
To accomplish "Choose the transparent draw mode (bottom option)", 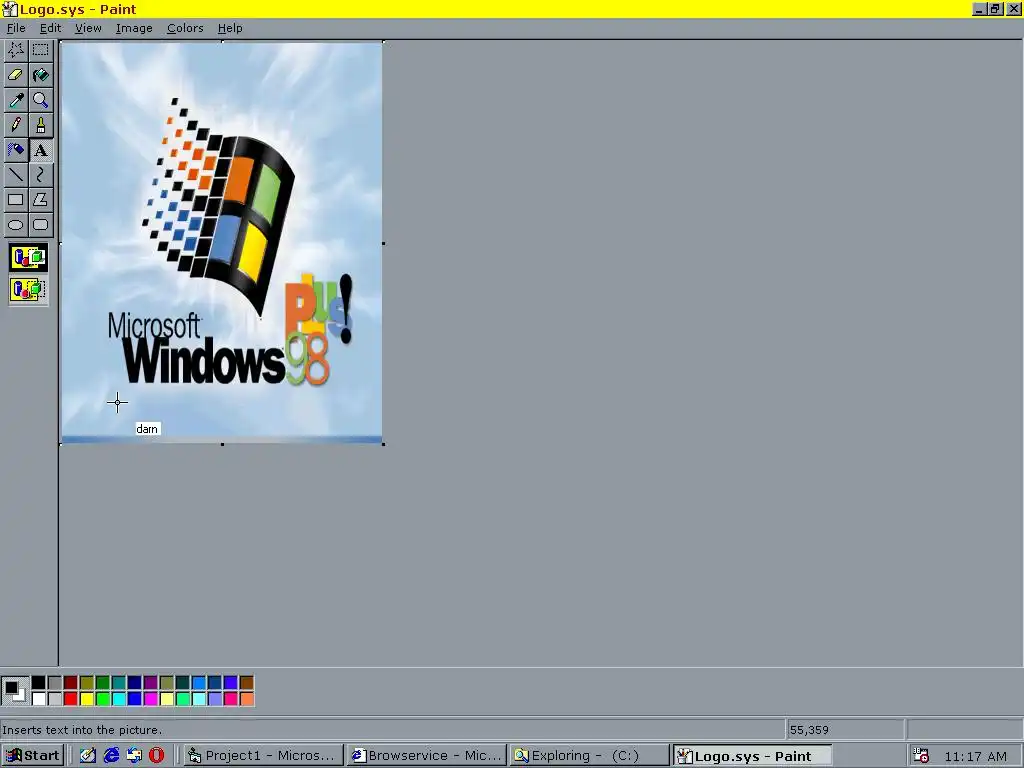I will pyautogui.click(x=29, y=289).
